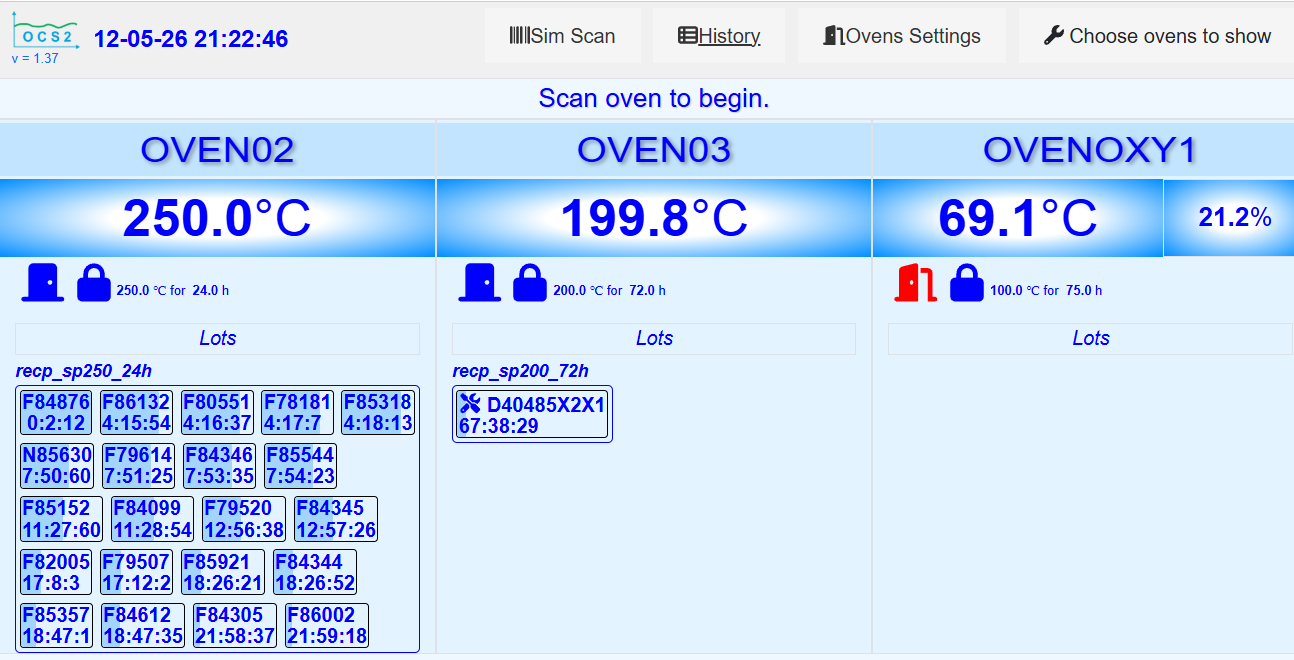Open the History page
Image resolution: width=1294 pixels, height=660 pixels.
point(719,36)
